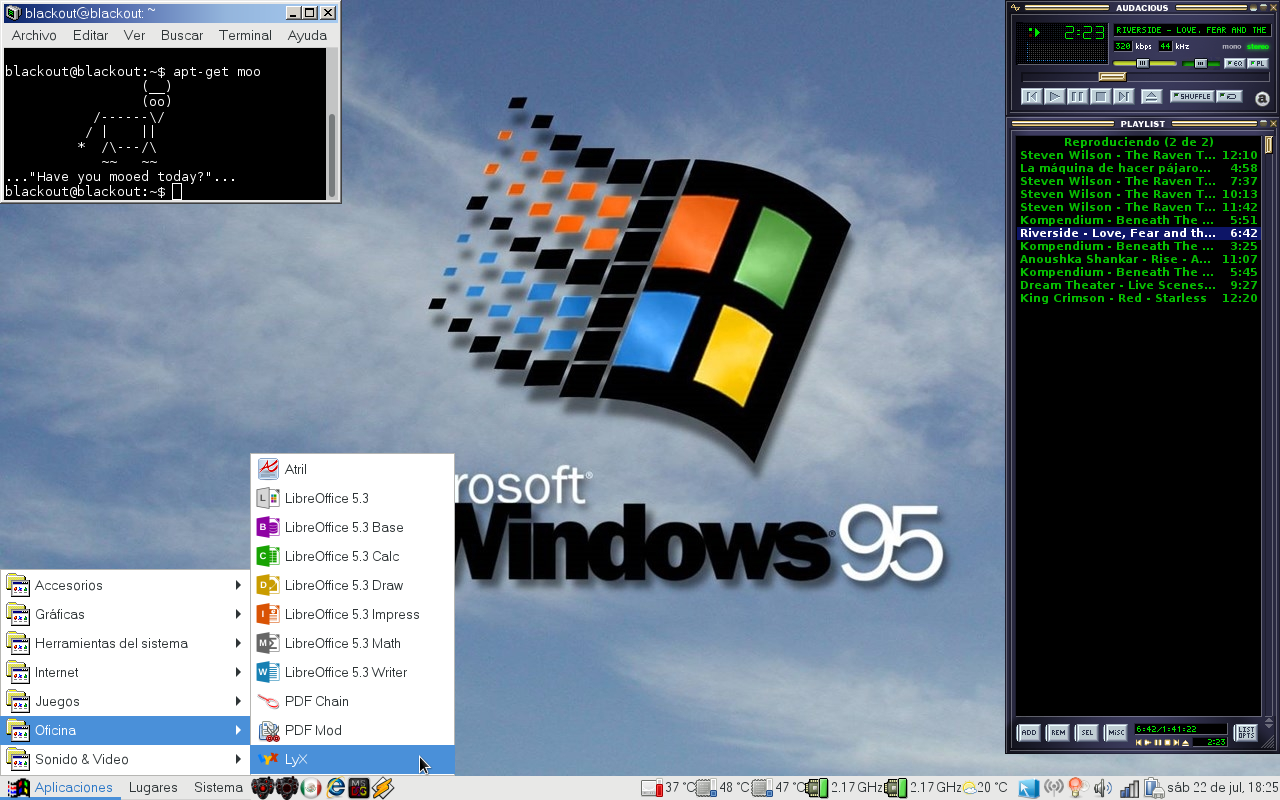The image size is (1280, 800).
Task: Start LibreOffice 5.3 Calc
Action: (352, 556)
